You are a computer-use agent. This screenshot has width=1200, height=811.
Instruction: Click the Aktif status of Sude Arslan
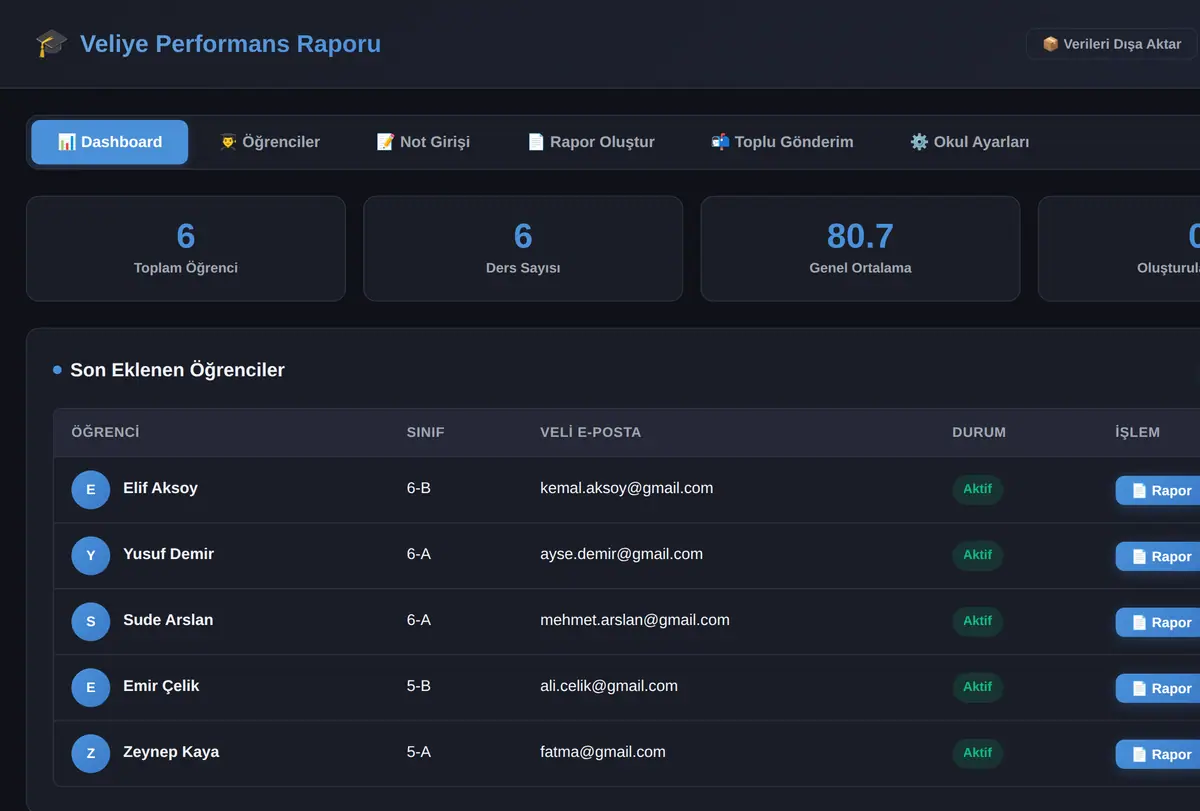point(977,622)
